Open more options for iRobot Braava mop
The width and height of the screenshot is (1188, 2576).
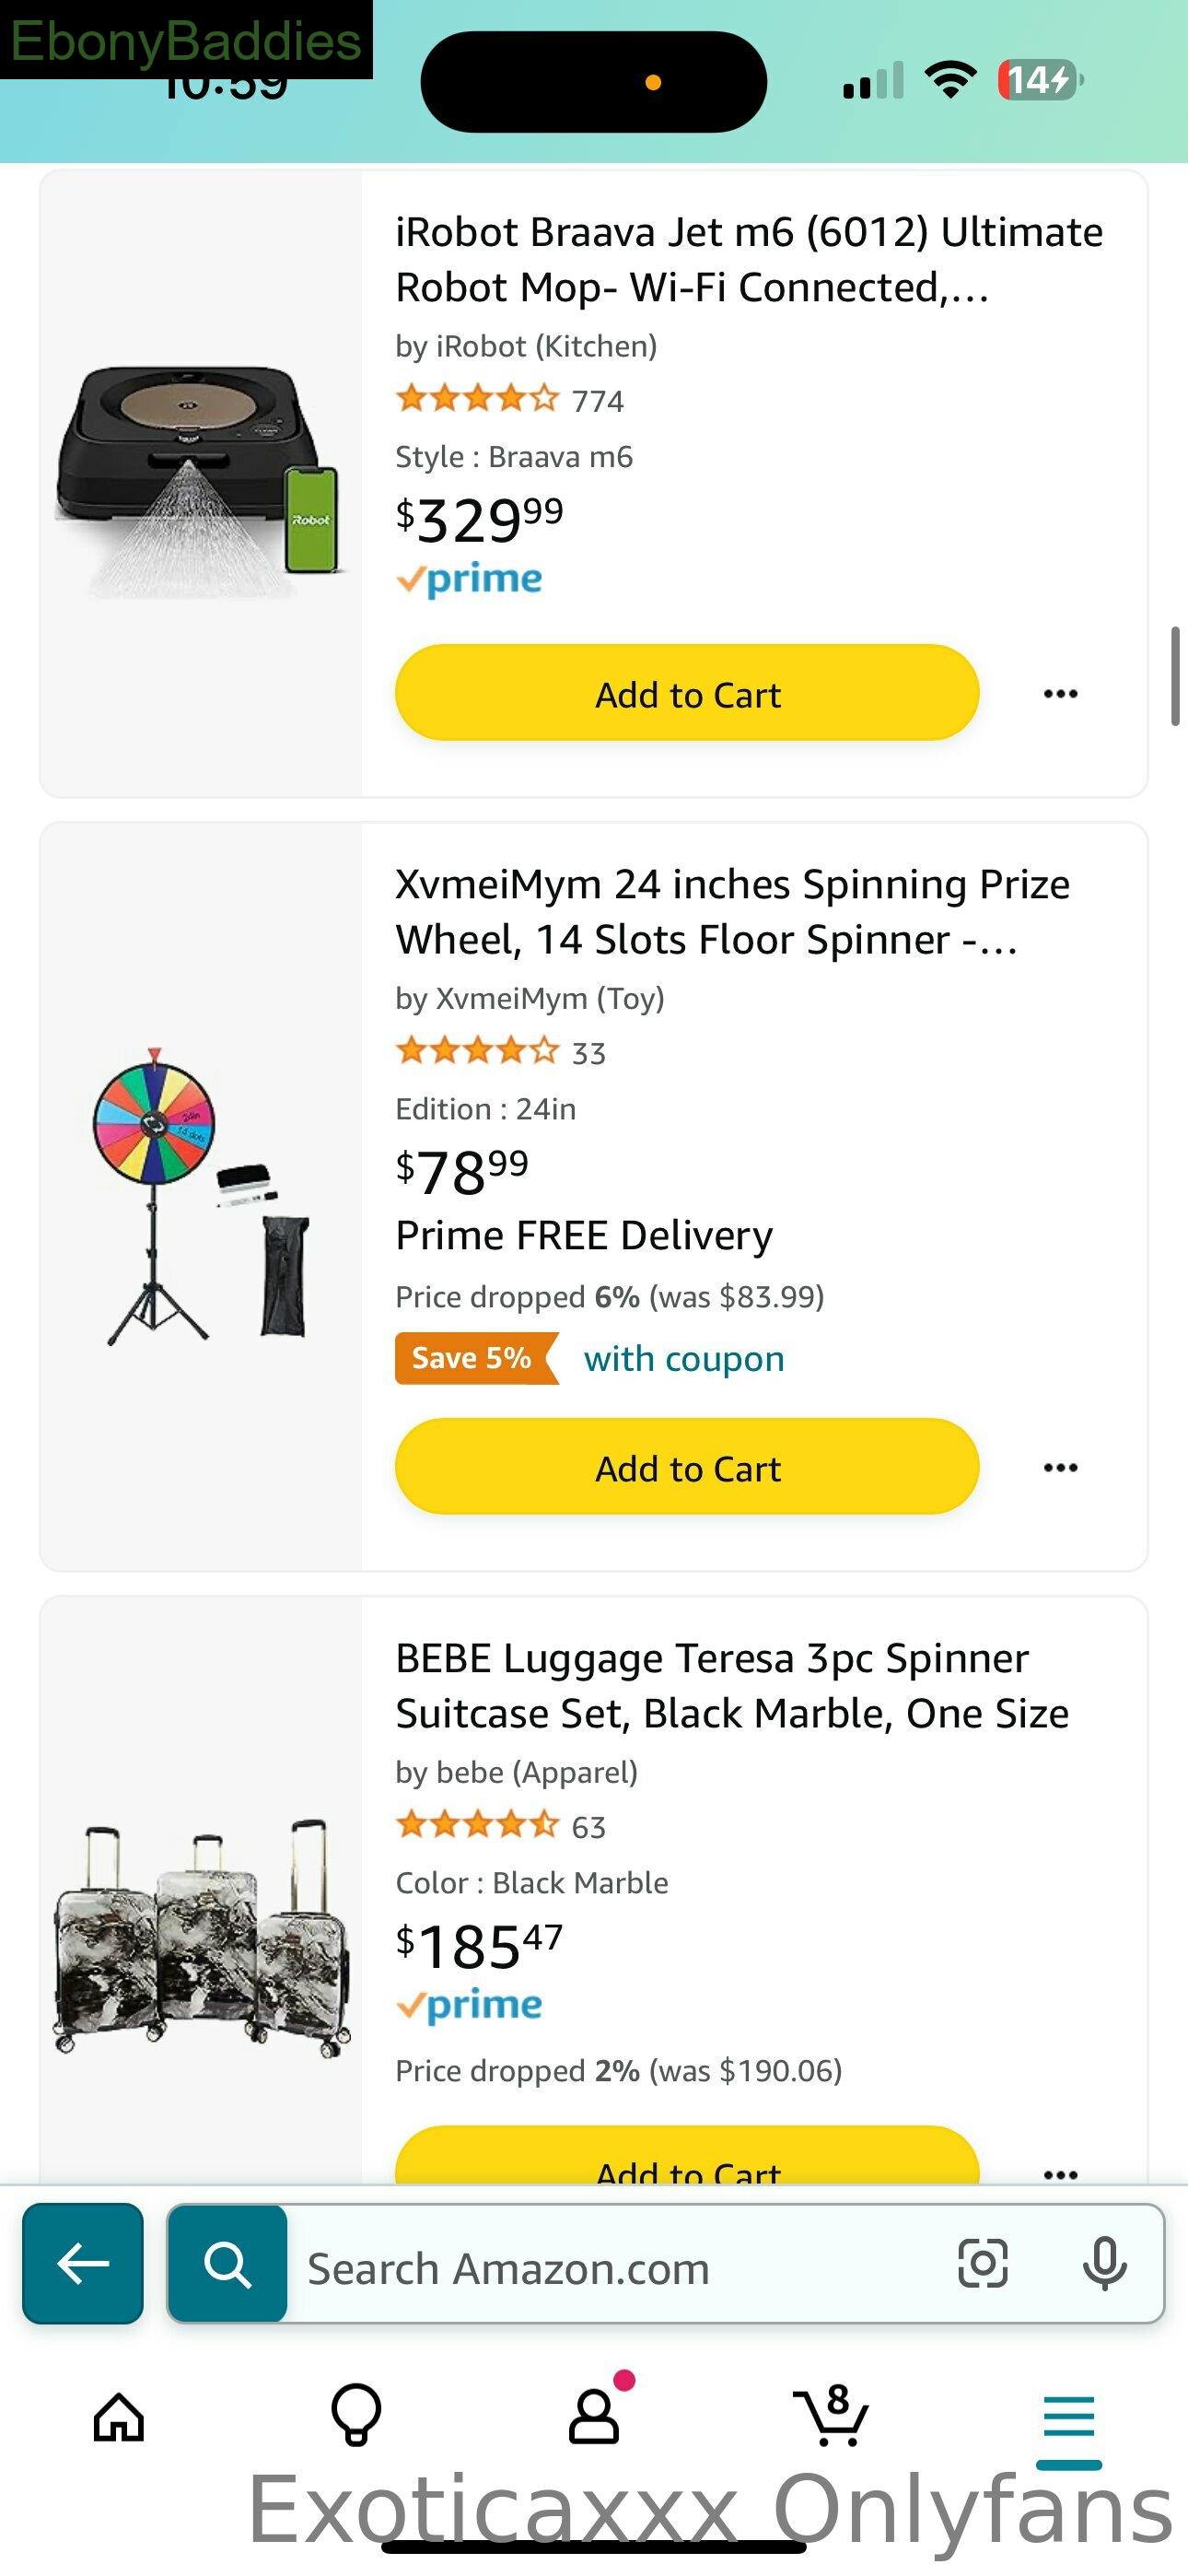[x=1060, y=693]
